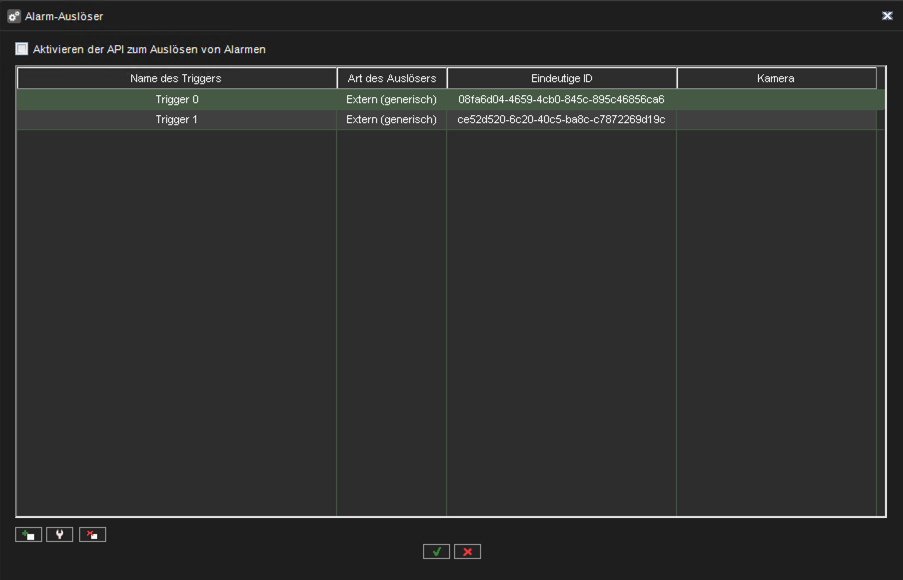Sort by the Name des Triggers column
Image resolution: width=903 pixels, height=580 pixels.
tap(176, 77)
